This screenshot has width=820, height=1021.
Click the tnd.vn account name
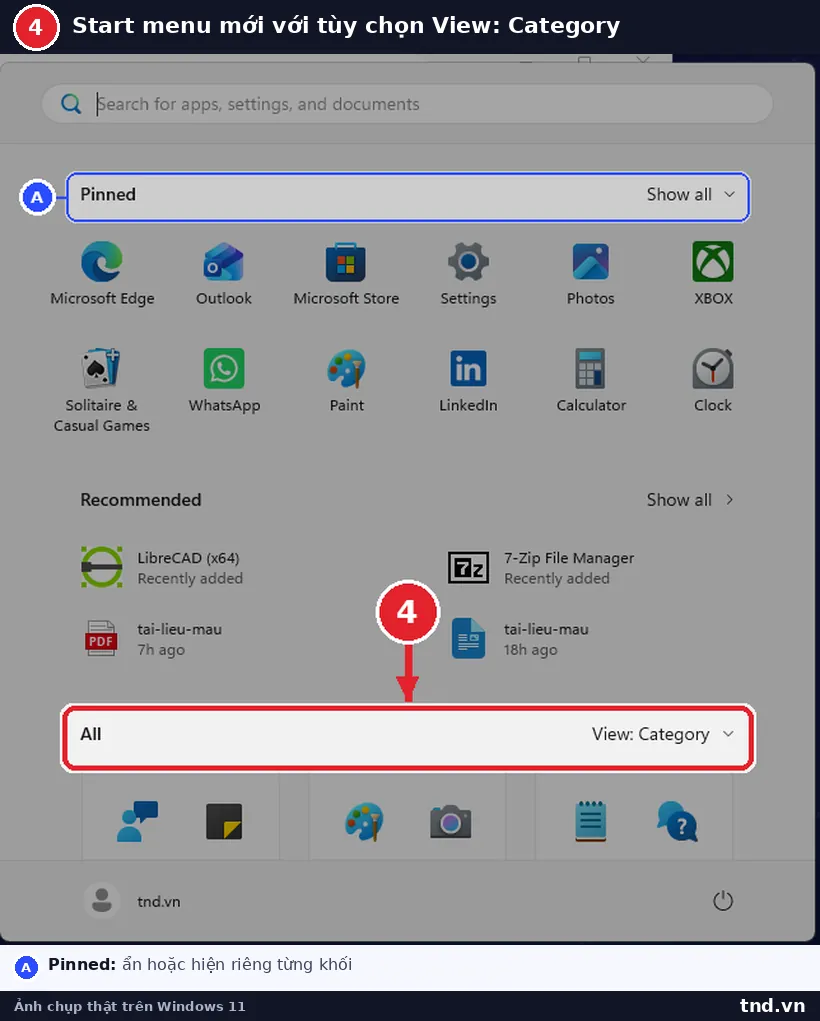(x=158, y=902)
